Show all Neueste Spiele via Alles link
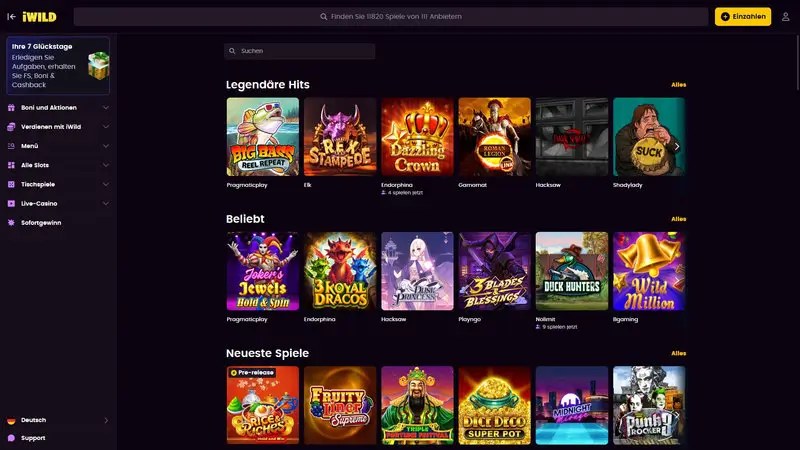This screenshot has width=800, height=450. [x=679, y=353]
